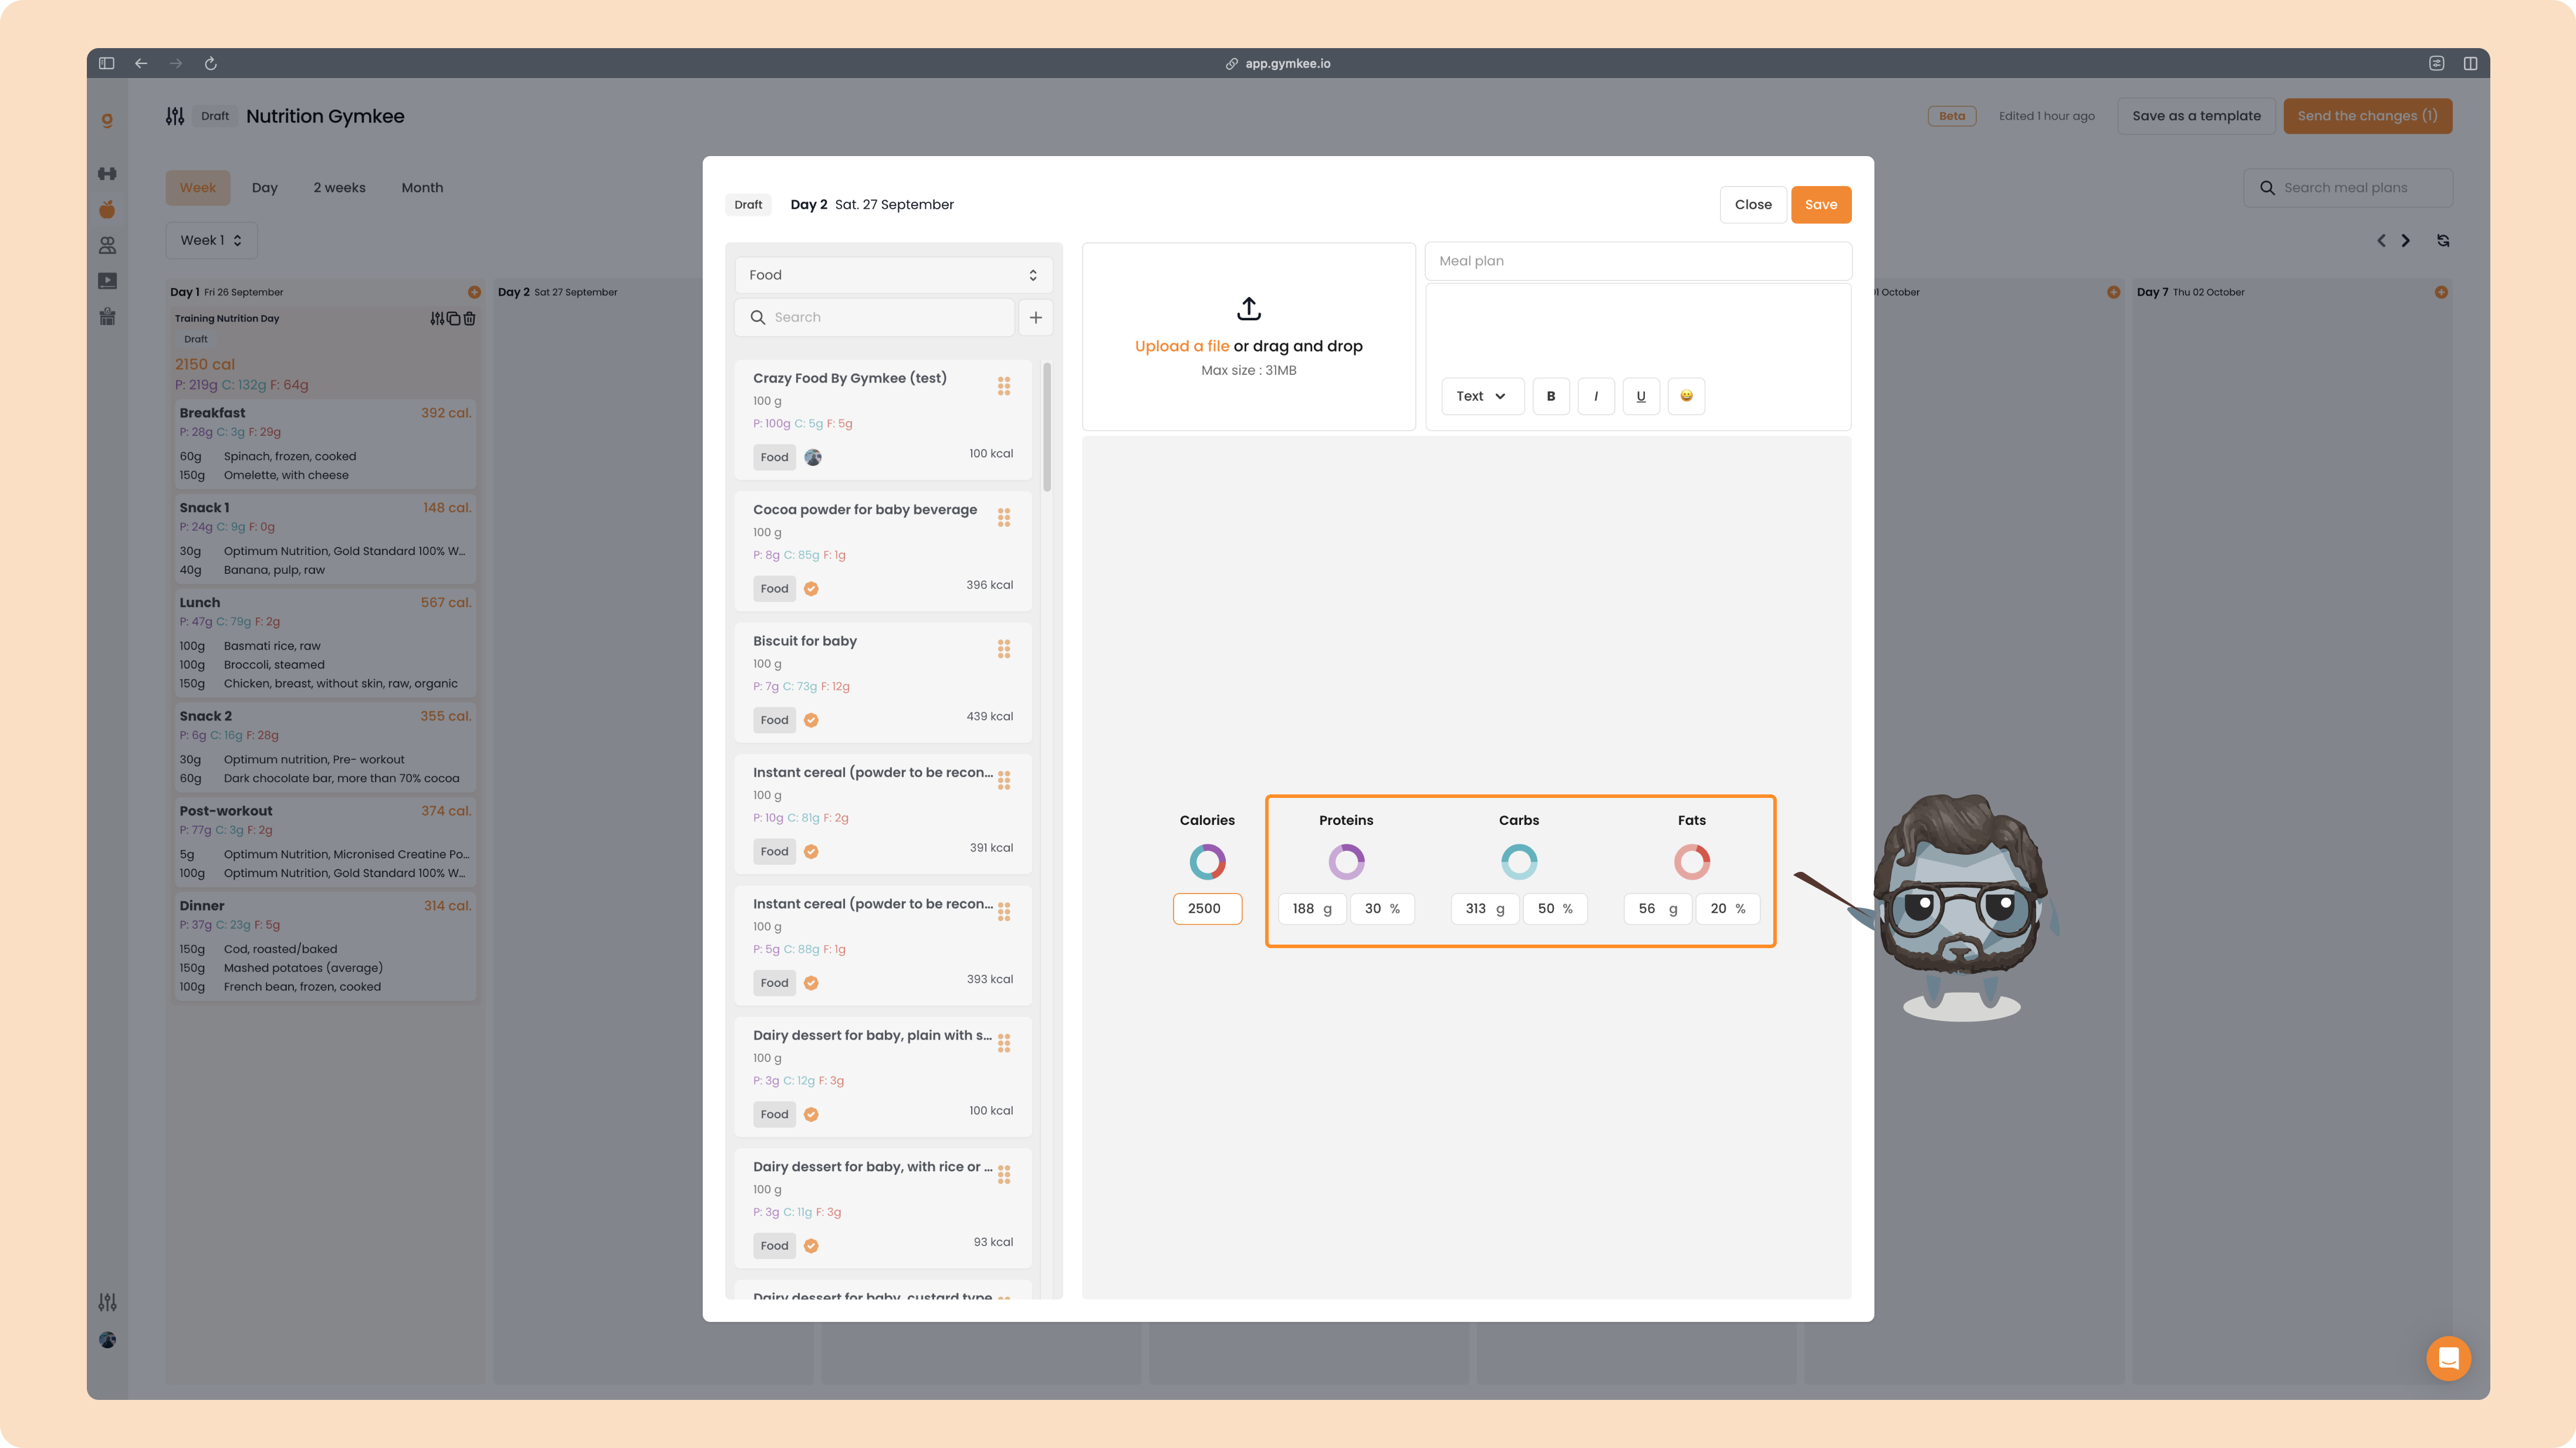Click the Fats grams field showing 56

click(x=1657, y=908)
